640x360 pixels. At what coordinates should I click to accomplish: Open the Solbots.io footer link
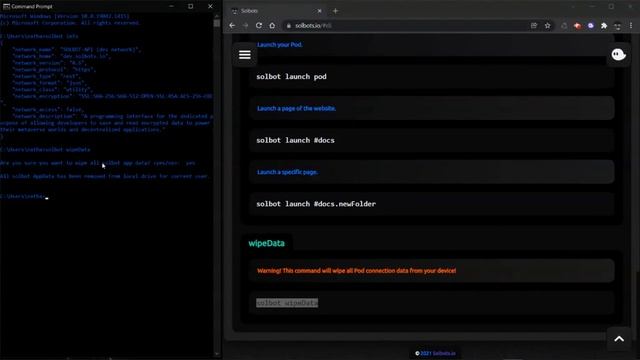[444, 353]
